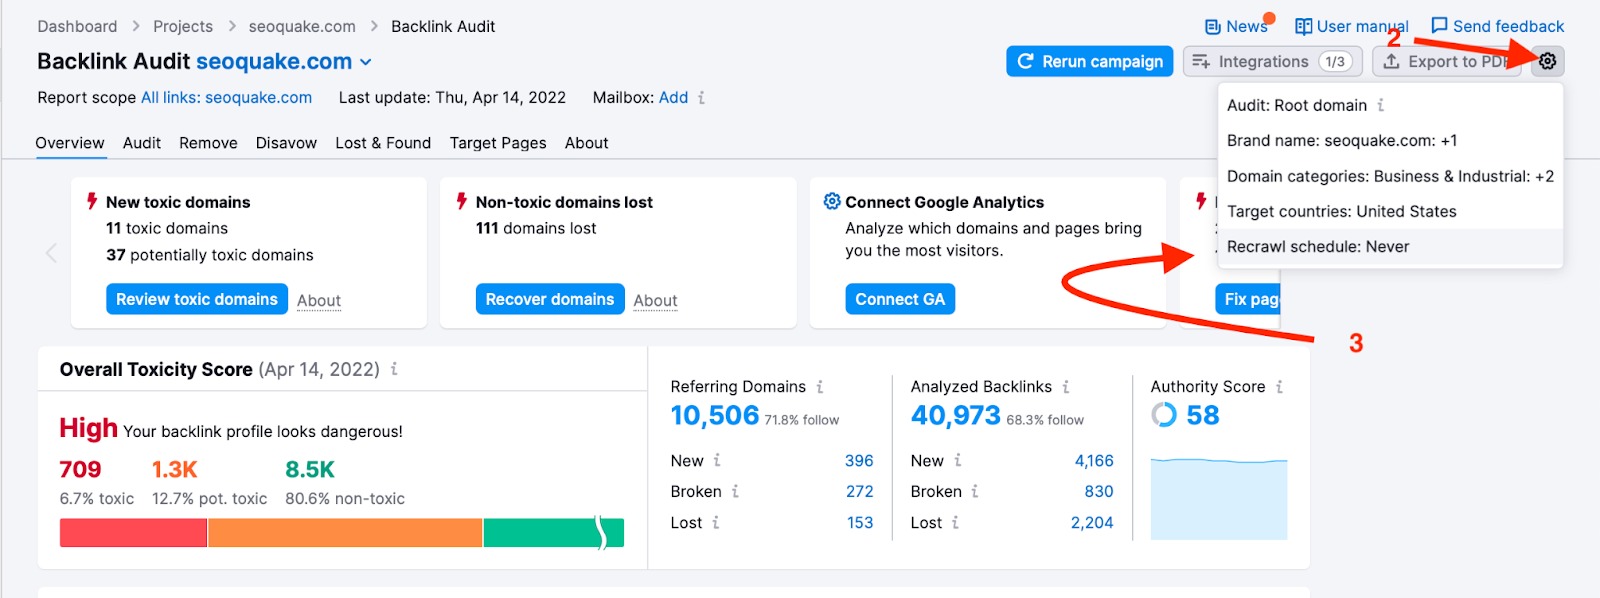Click the previous card carousel arrow
The height and width of the screenshot is (598, 1600).
[x=51, y=253]
